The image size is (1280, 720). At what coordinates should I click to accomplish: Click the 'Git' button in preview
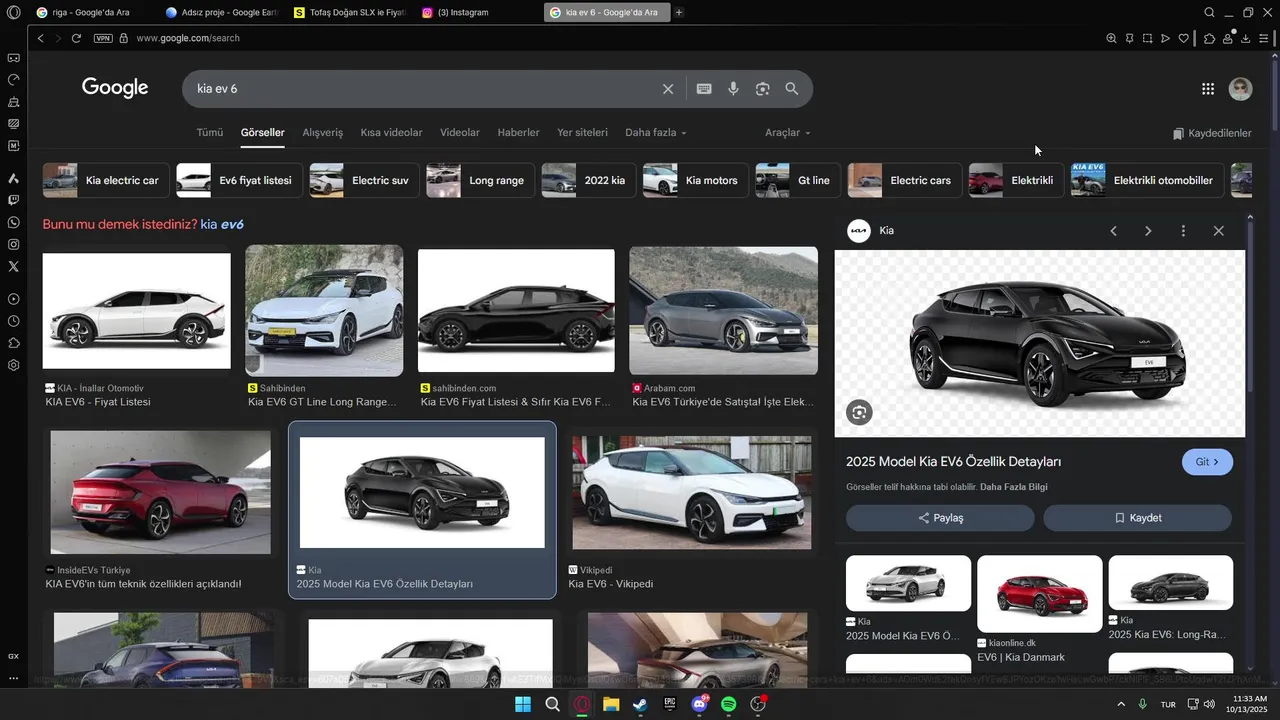(1207, 462)
